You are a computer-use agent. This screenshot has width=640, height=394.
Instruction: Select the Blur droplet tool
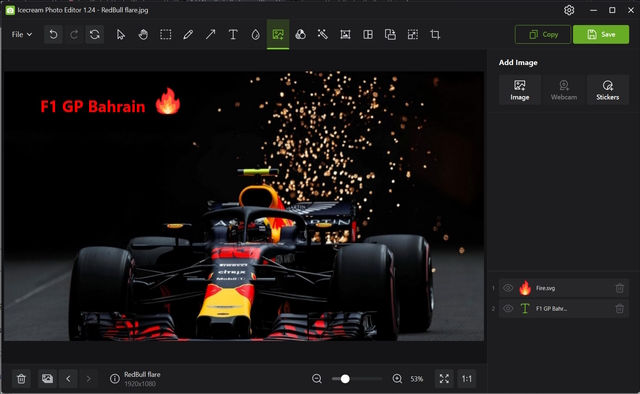(256, 35)
